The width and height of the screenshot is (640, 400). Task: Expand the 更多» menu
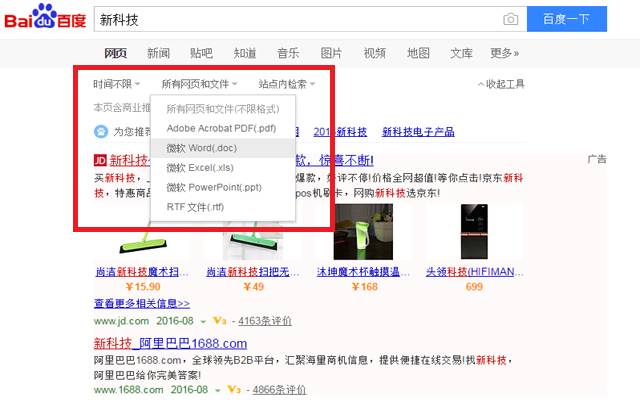pyautogui.click(x=504, y=53)
